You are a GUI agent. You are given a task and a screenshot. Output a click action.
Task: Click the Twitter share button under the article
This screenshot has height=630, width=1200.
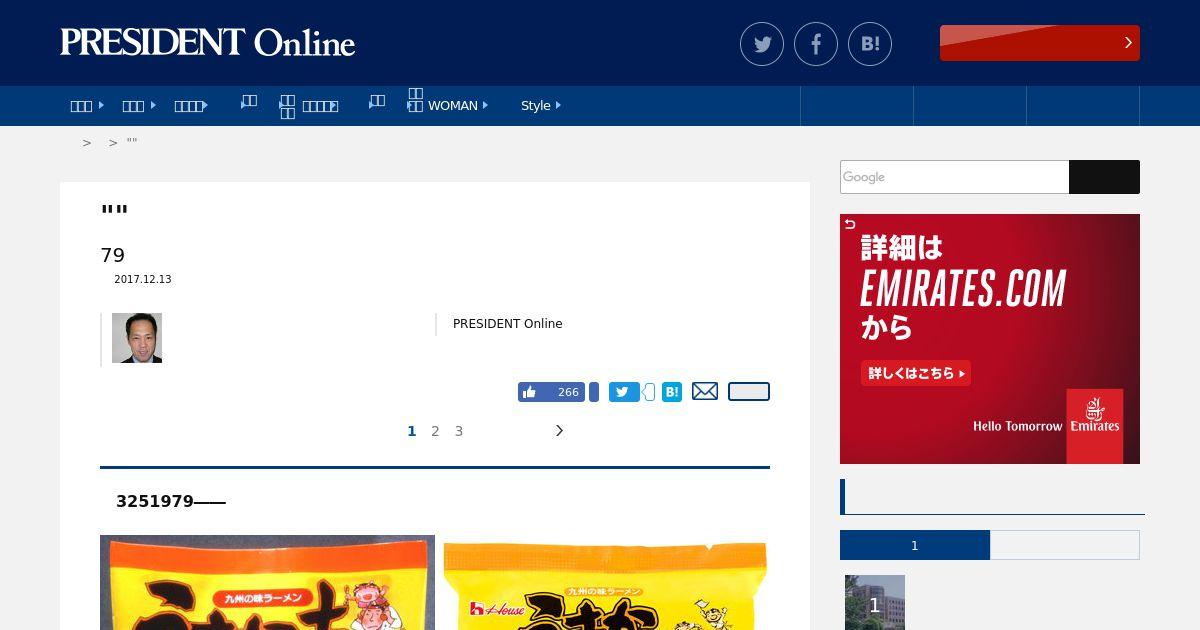pos(624,392)
